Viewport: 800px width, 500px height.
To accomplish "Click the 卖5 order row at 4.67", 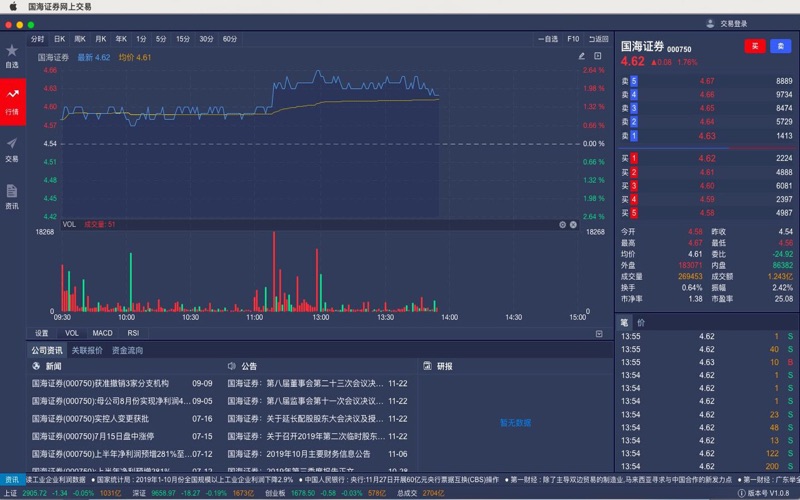I will (707, 81).
